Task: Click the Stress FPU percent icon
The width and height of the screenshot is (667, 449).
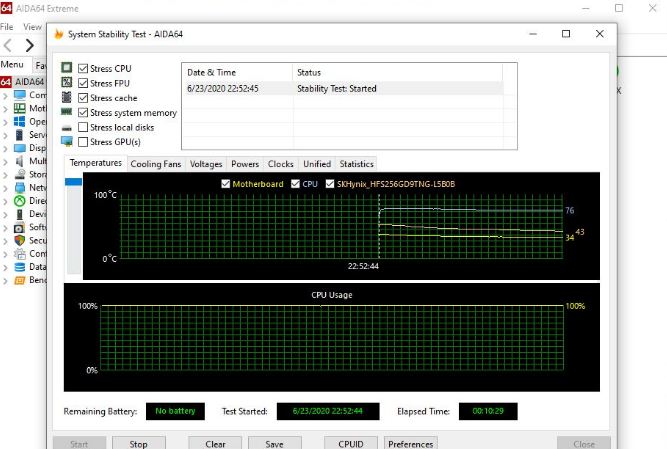Action: pyautogui.click(x=66, y=82)
